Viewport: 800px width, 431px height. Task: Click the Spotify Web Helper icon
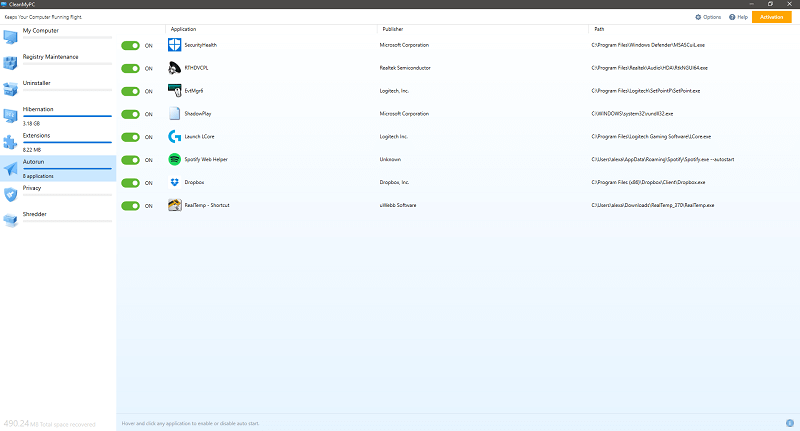tap(174, 159)
